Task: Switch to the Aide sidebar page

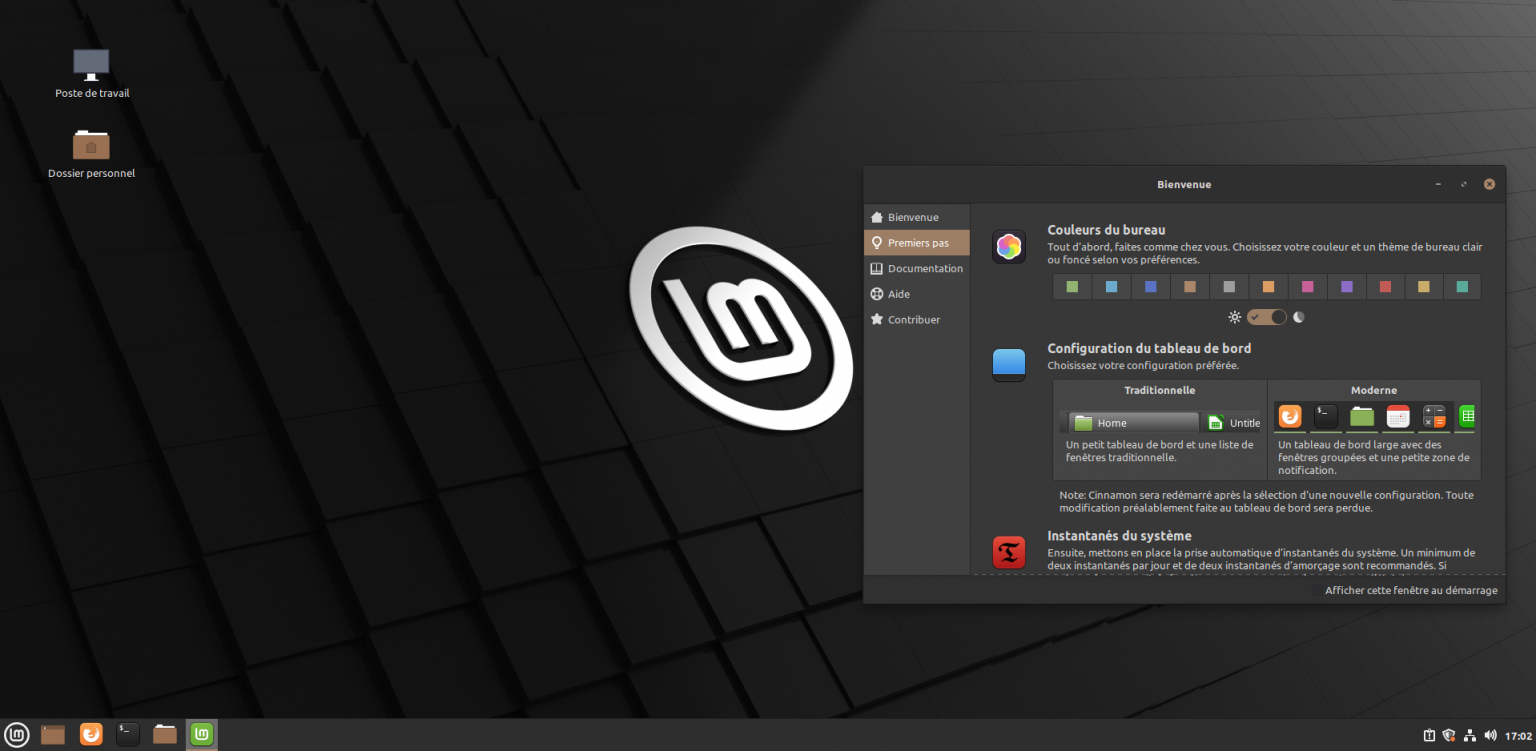Action: click(916, 294)
